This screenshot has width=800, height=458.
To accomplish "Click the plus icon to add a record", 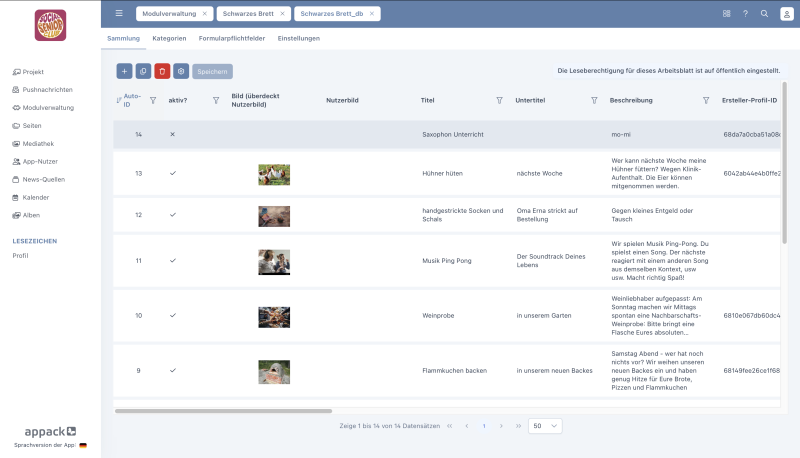I will point(124,71).
